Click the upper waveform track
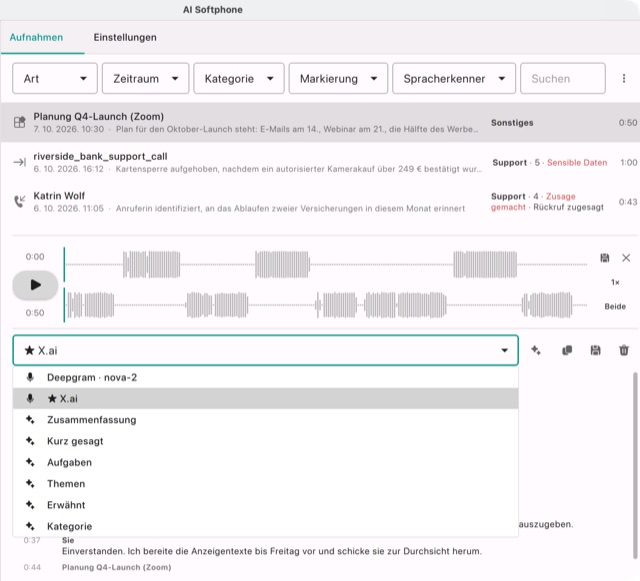 coord(326,265)
